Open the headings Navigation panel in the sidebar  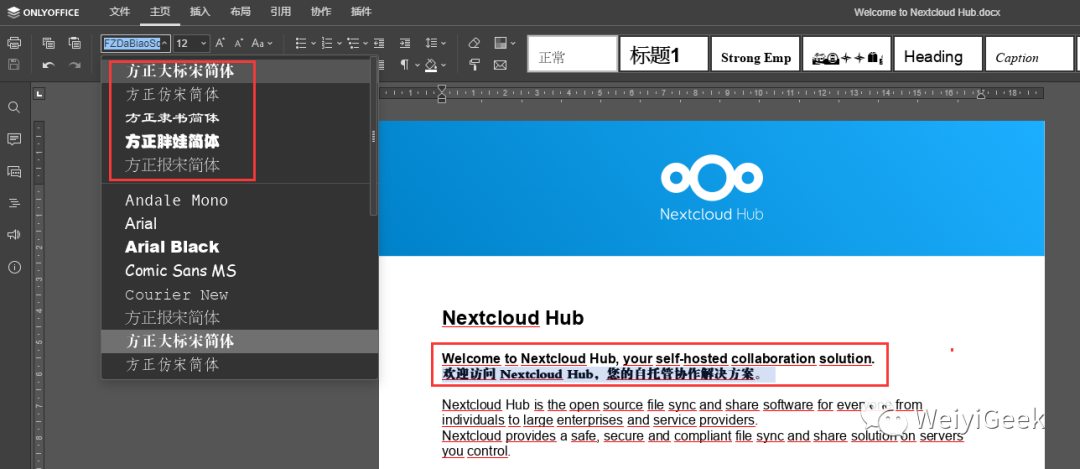pos(14,203)
